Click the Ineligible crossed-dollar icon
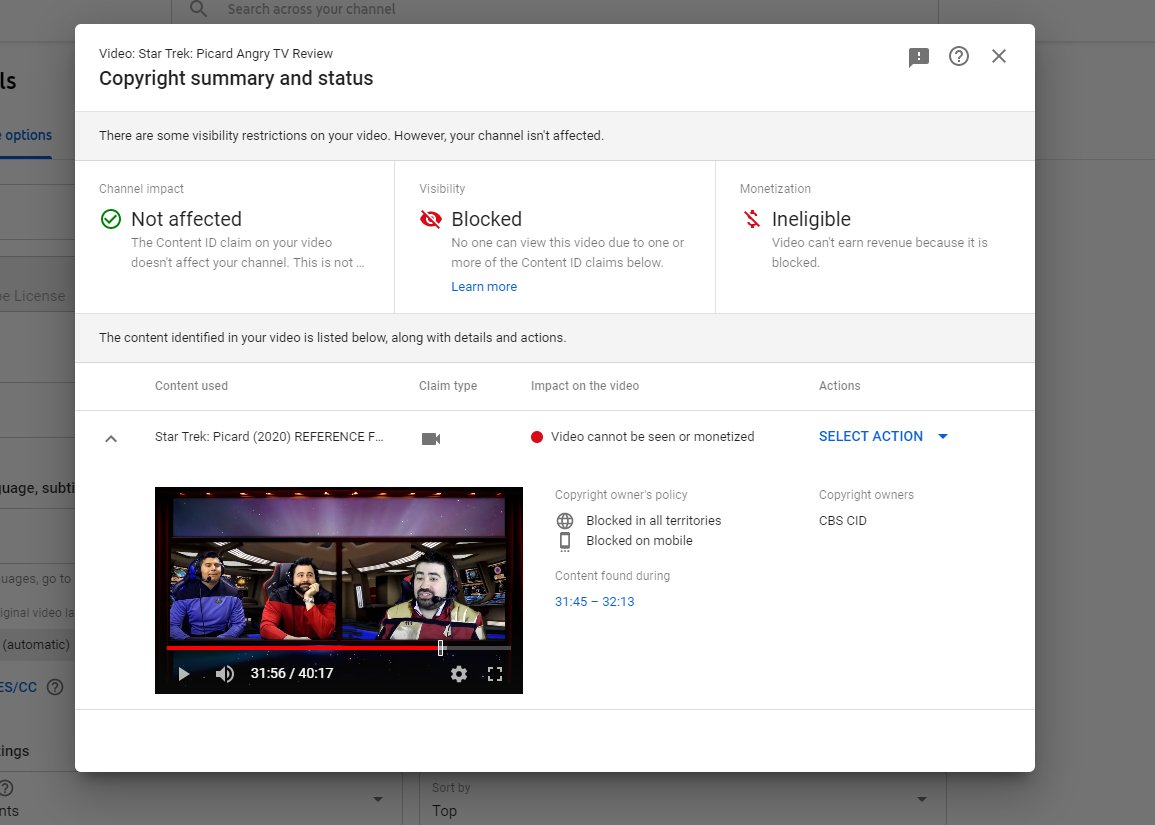 point(751,219)
